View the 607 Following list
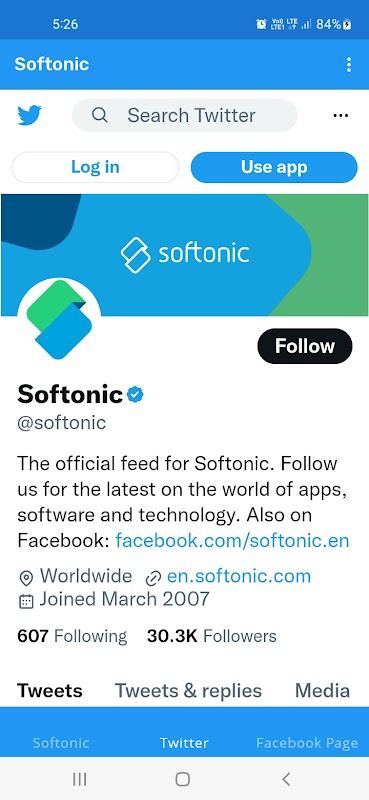Image resolution: width=369 pixels, height=800 pixels. [72, 636]
